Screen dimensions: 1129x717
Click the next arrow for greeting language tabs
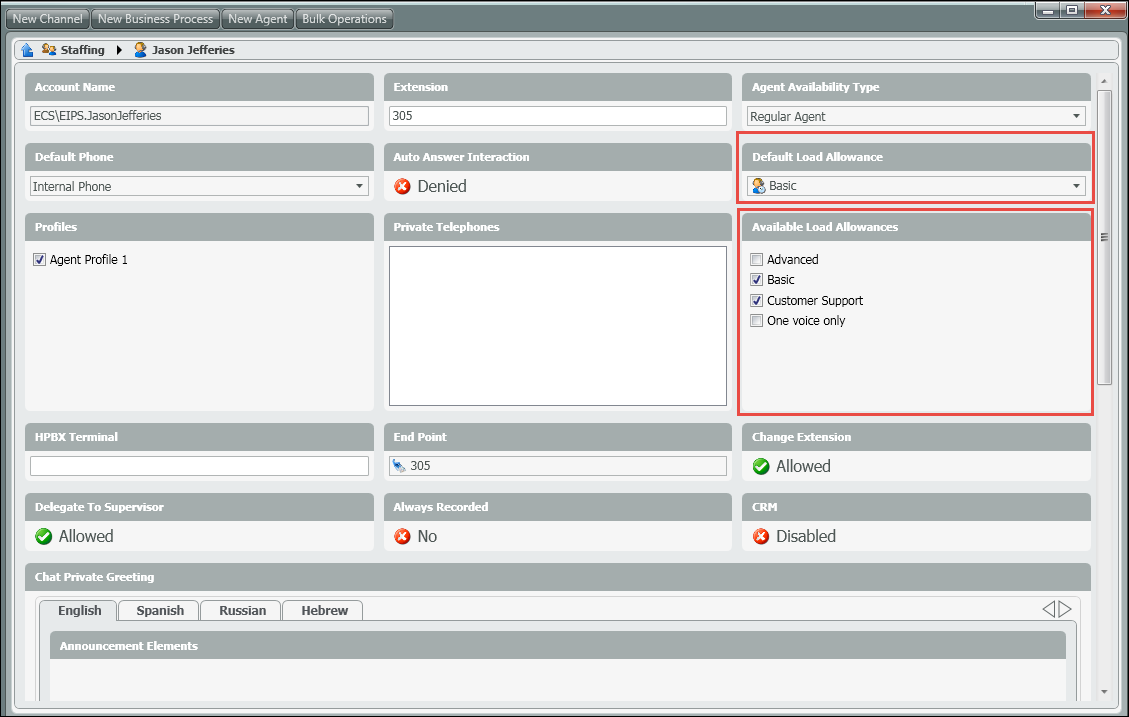pyautogui.click(x=1065, y=609)
